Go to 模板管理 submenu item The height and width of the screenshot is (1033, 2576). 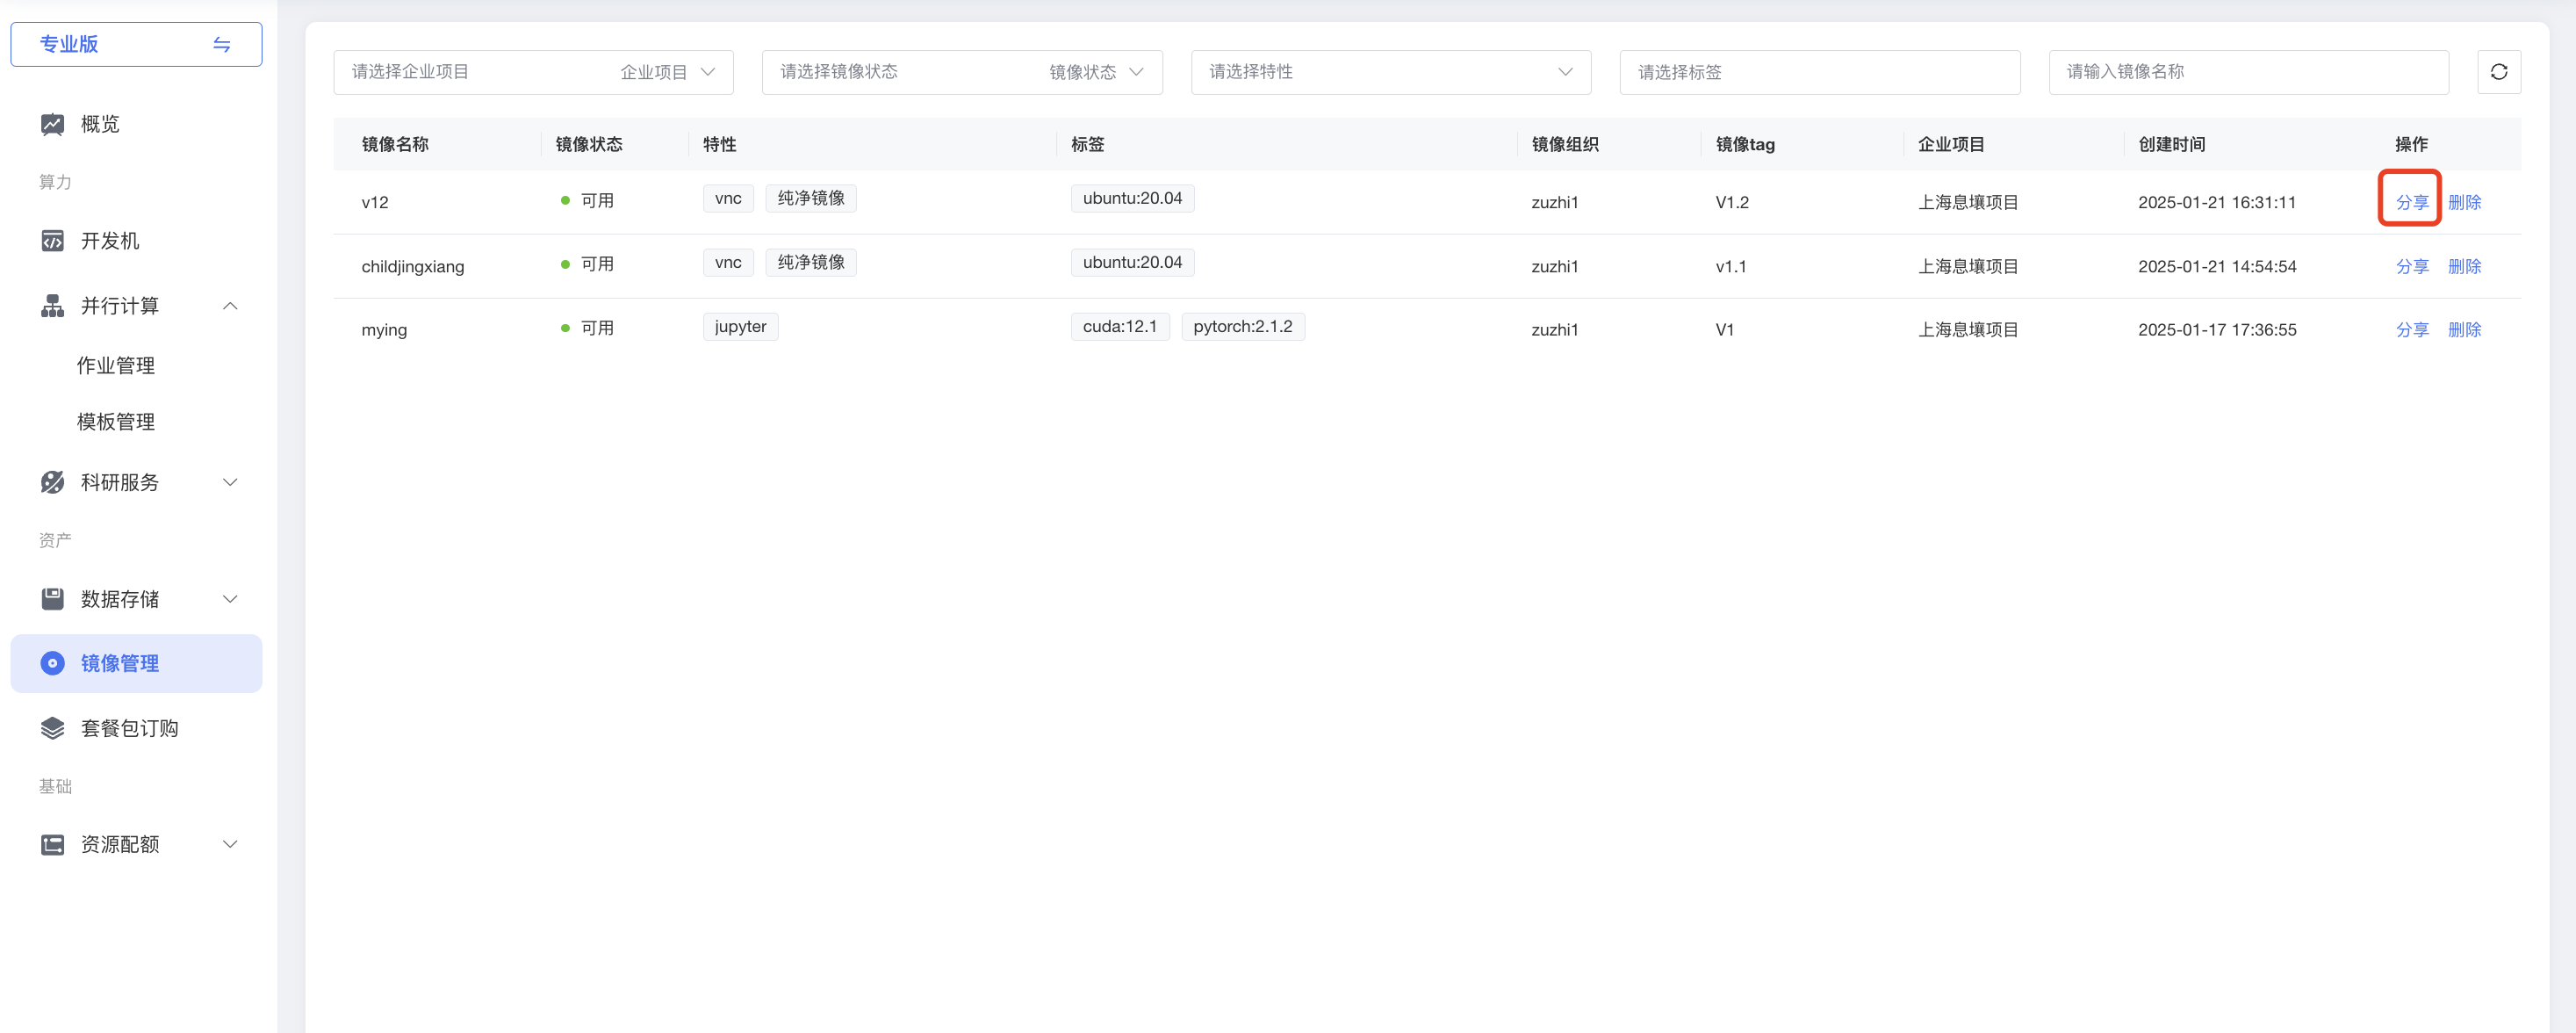116,422
